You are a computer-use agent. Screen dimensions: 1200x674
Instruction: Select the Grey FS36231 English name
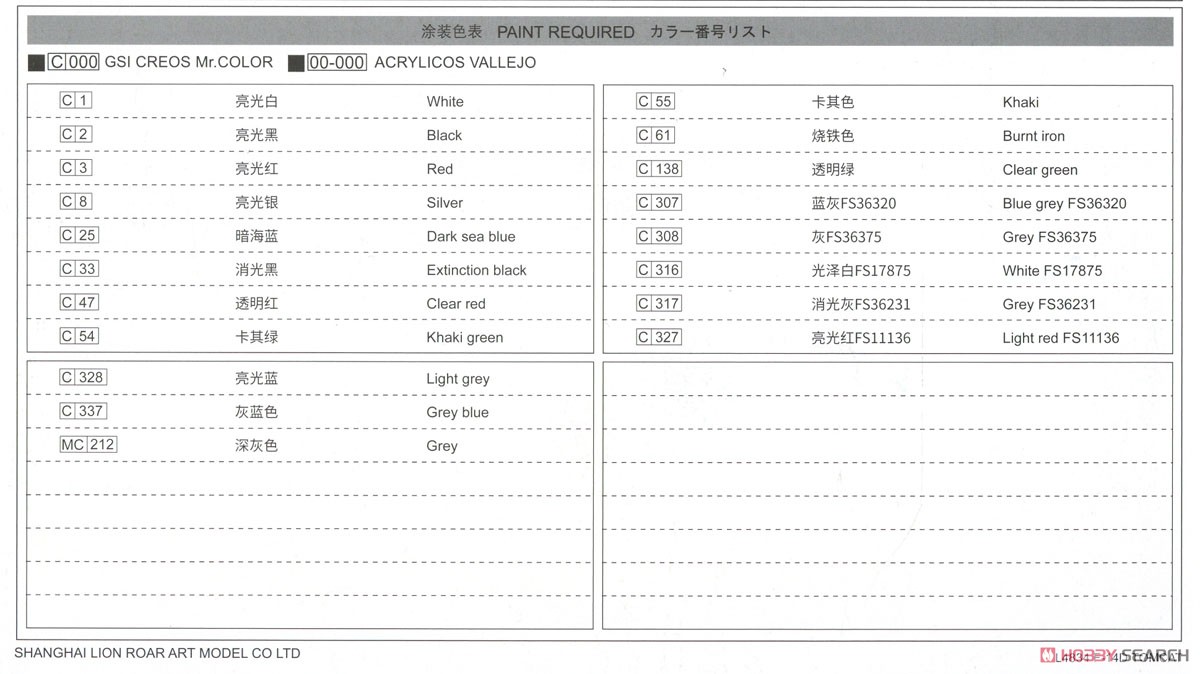pyautogui.click(x=1050, y=305)
